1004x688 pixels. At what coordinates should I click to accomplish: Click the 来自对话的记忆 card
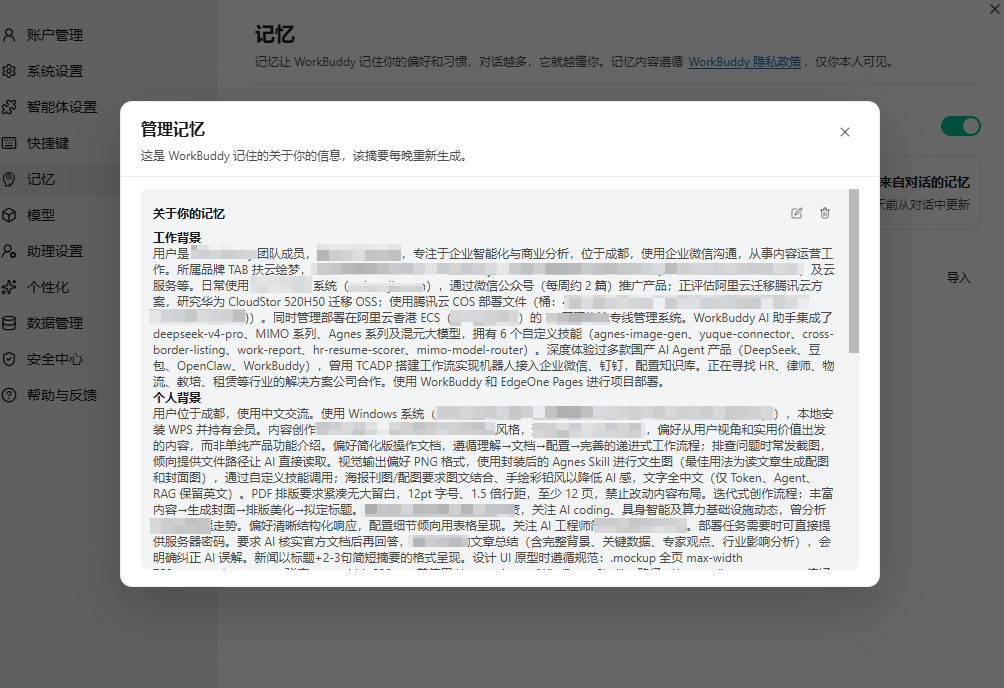930,193
